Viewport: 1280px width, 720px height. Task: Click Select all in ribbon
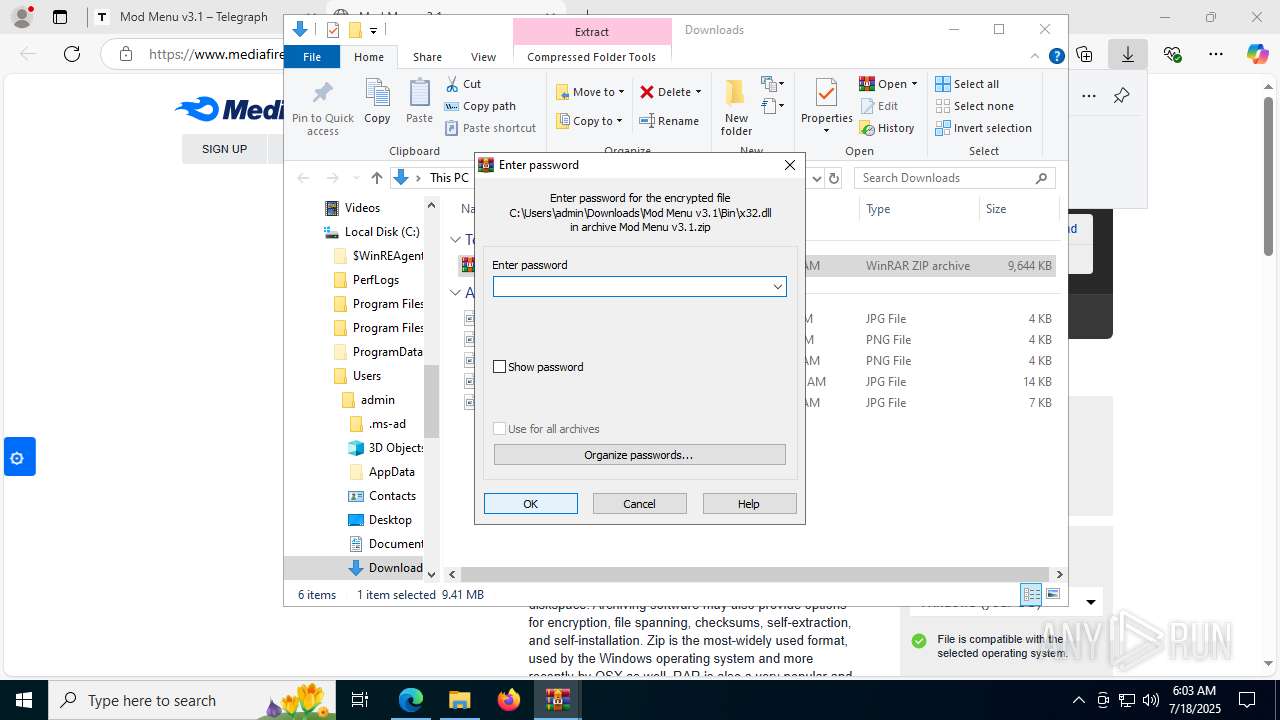coord(967,84)
